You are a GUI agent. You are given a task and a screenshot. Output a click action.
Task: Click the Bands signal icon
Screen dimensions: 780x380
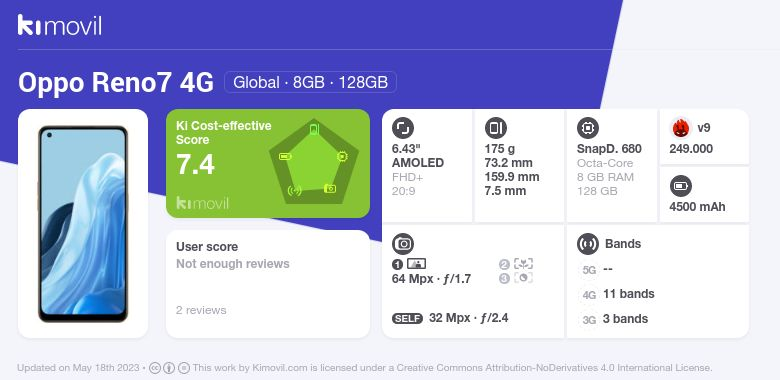pyautogui.click(x=588, y=244)
